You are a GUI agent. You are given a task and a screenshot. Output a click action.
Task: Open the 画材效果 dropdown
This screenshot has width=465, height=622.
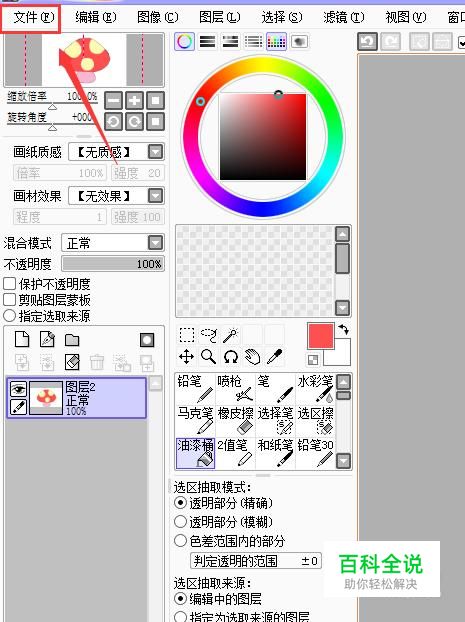116,196
